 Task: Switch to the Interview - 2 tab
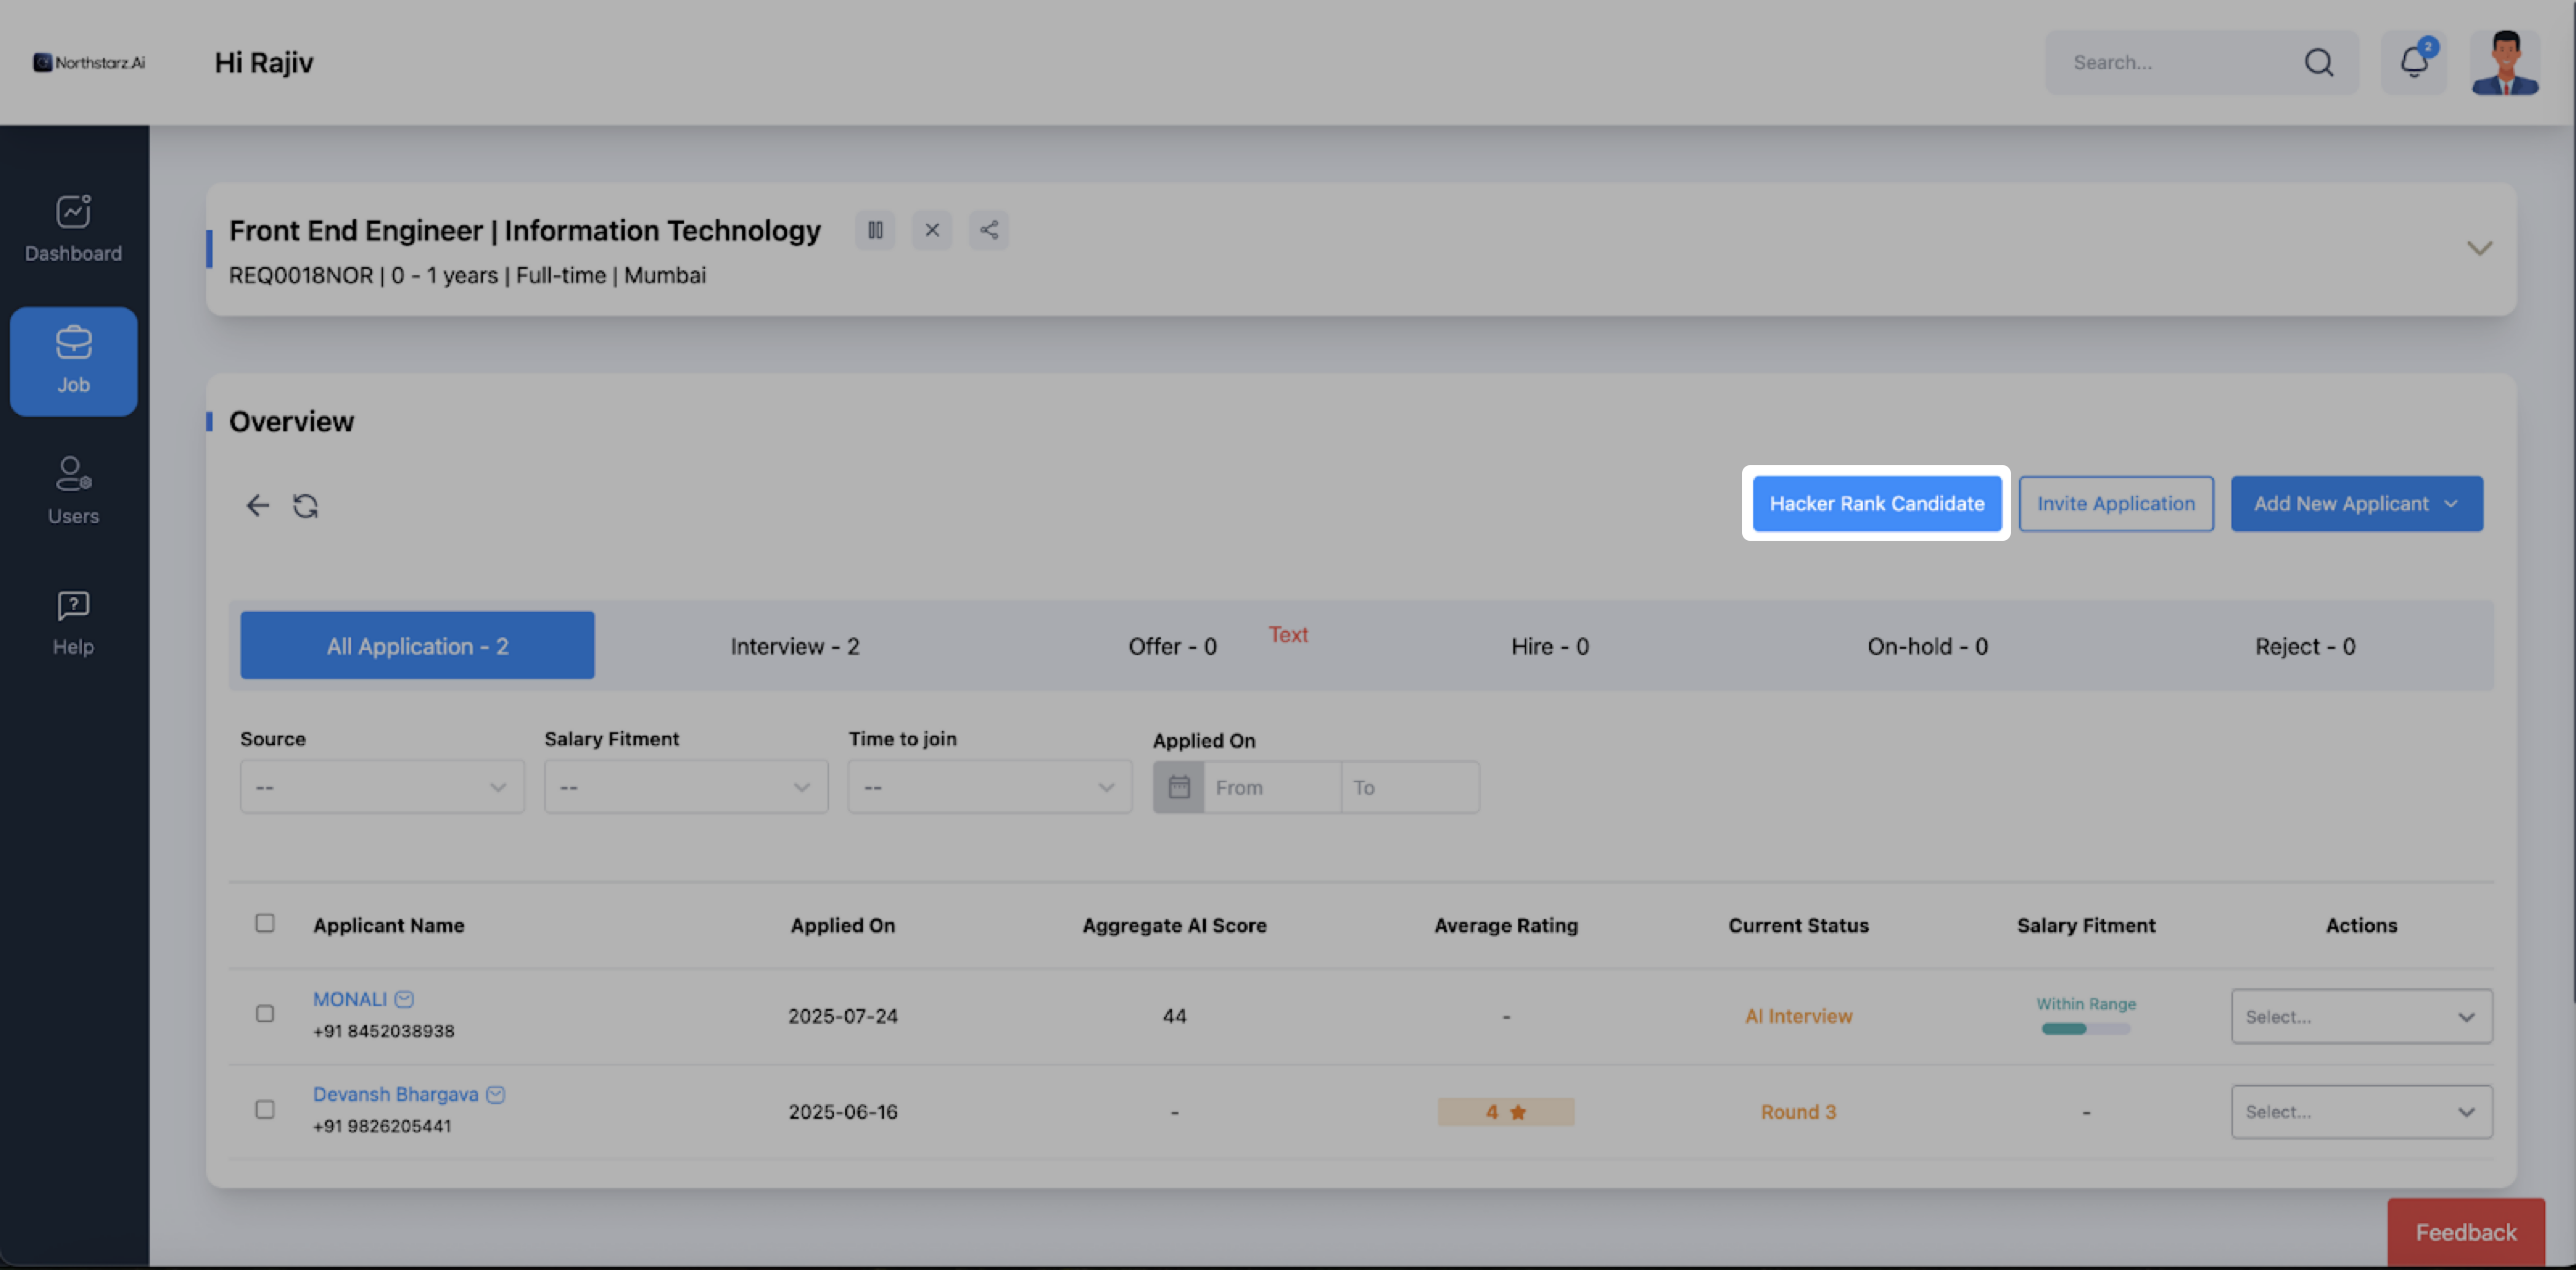coord(794,646)
